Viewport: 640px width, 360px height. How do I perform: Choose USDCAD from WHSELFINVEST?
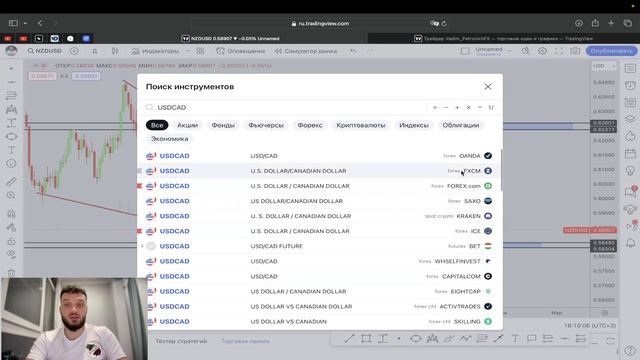319,261
